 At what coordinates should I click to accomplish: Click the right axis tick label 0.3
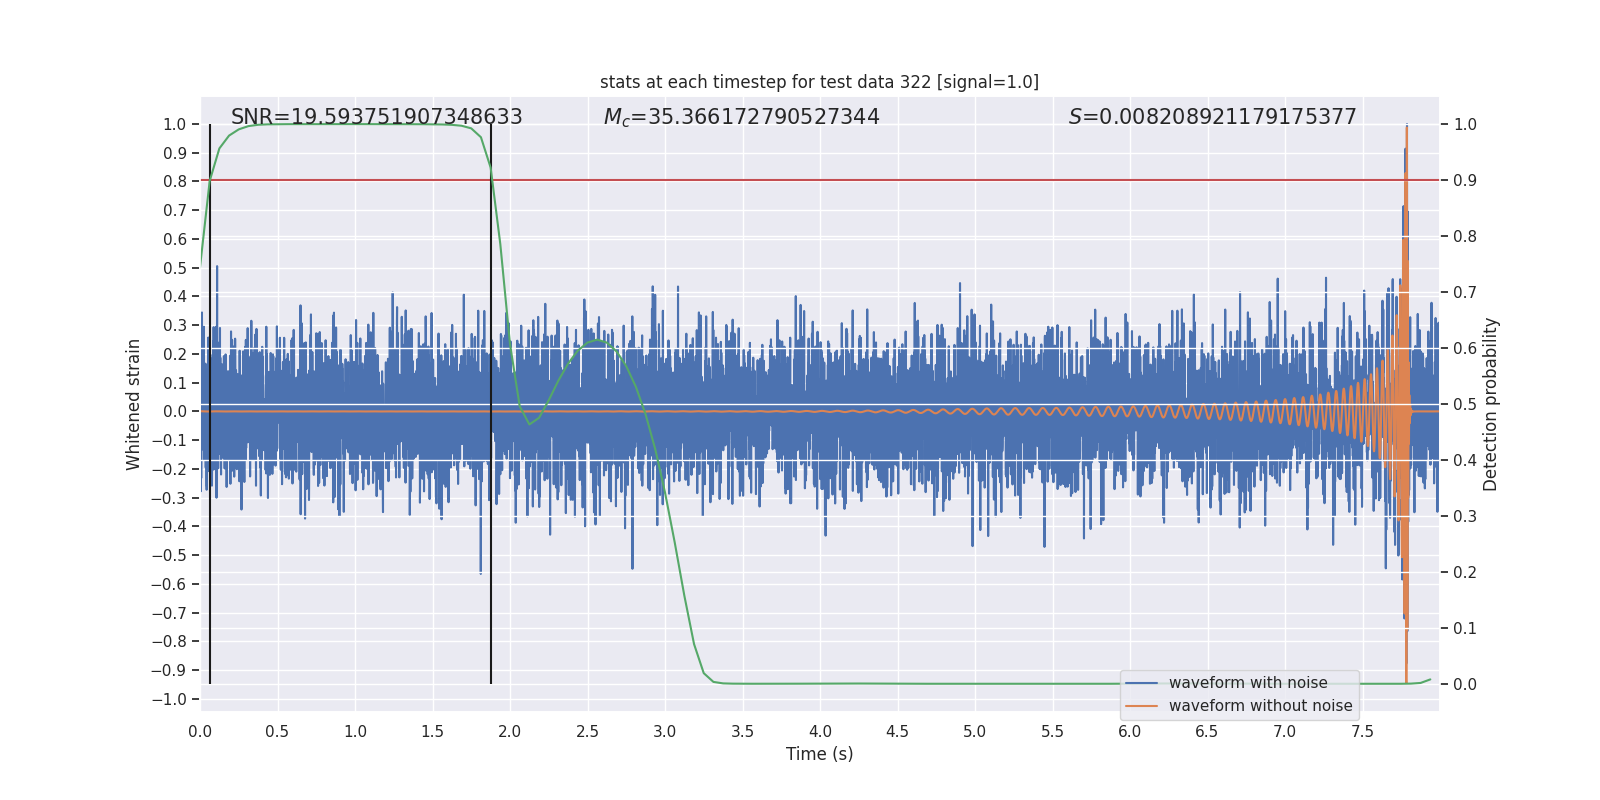coord(1465,517)
